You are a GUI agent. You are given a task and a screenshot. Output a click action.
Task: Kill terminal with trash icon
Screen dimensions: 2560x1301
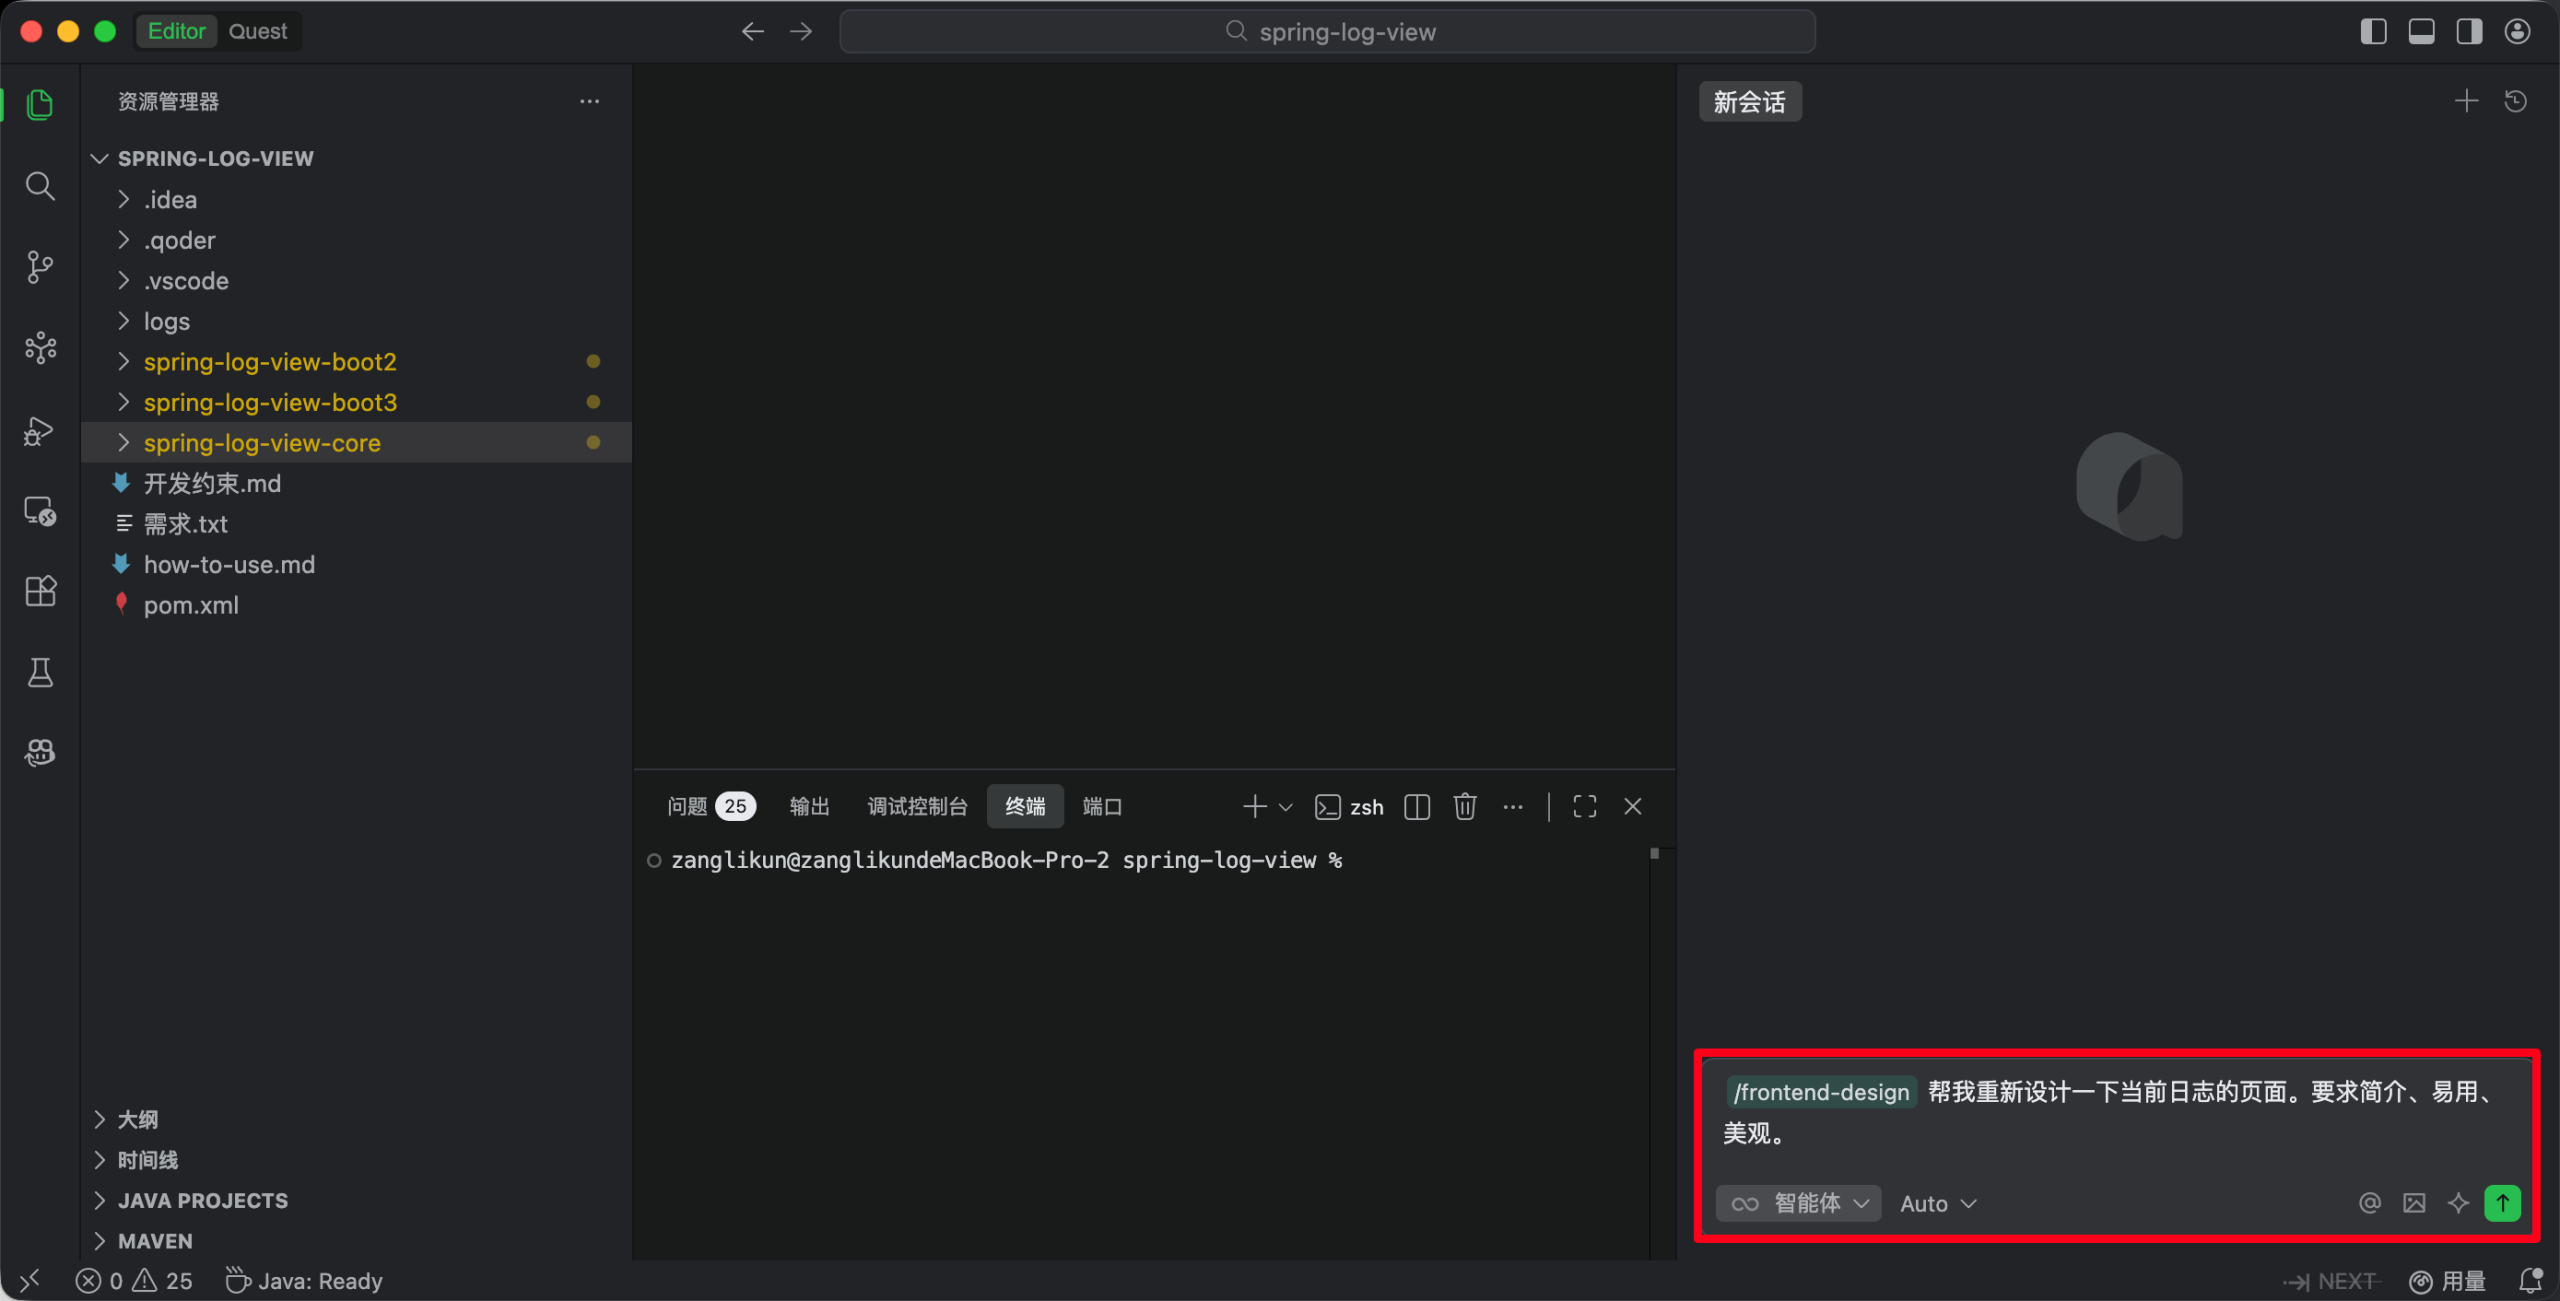click(x=1464, y=806)
